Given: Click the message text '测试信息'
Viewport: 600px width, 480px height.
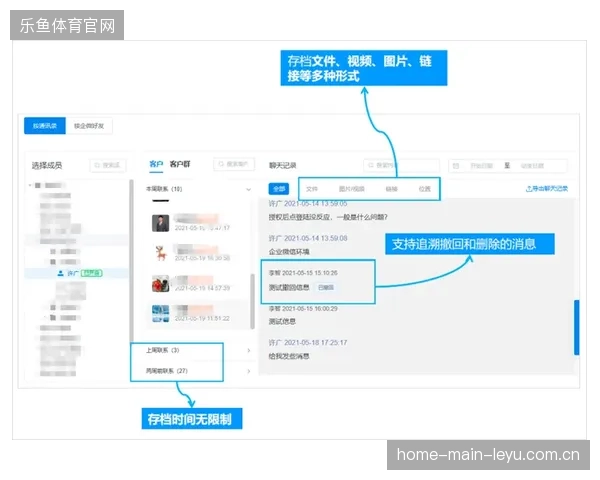Looking at the screenshot, I should pyautogui.click(x=282, y=322).
